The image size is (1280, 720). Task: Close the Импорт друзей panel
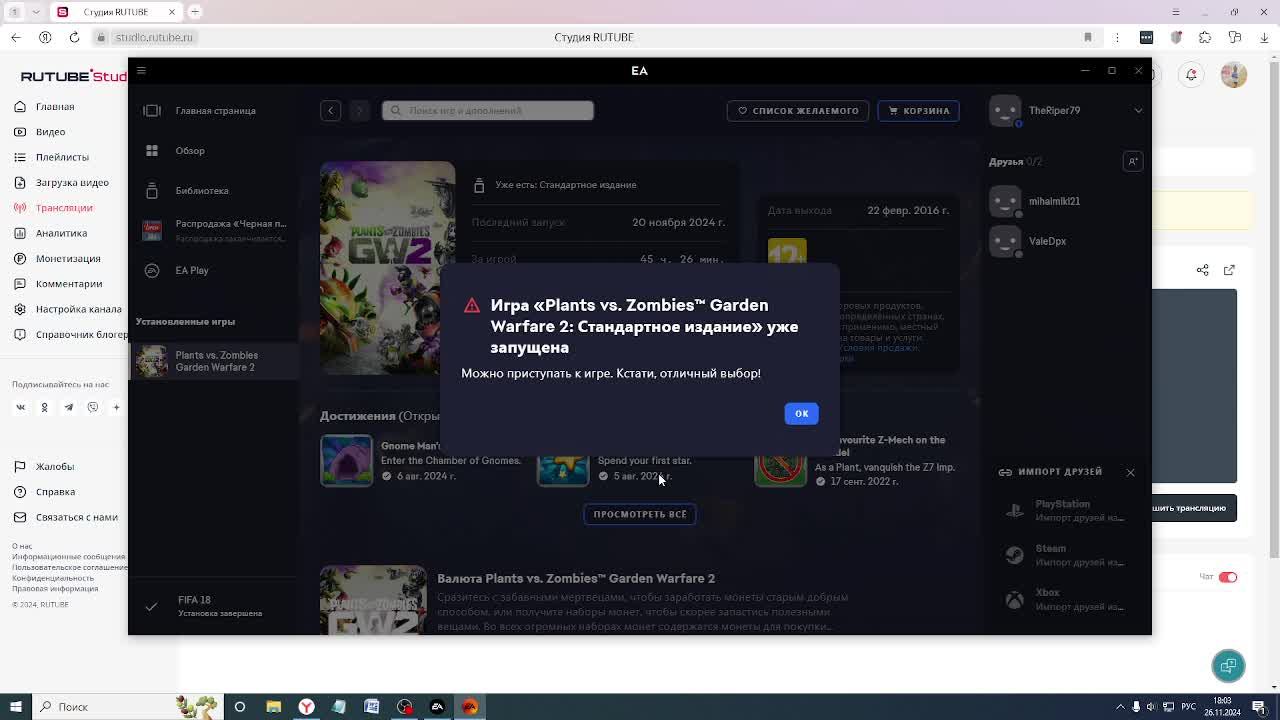(x=1130, y=472)
